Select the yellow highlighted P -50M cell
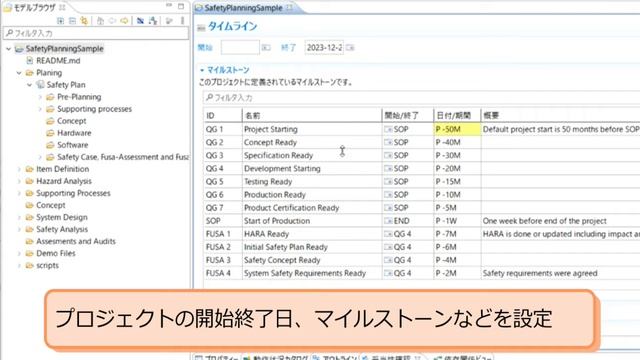640x360 pixels. pos(457,129)
